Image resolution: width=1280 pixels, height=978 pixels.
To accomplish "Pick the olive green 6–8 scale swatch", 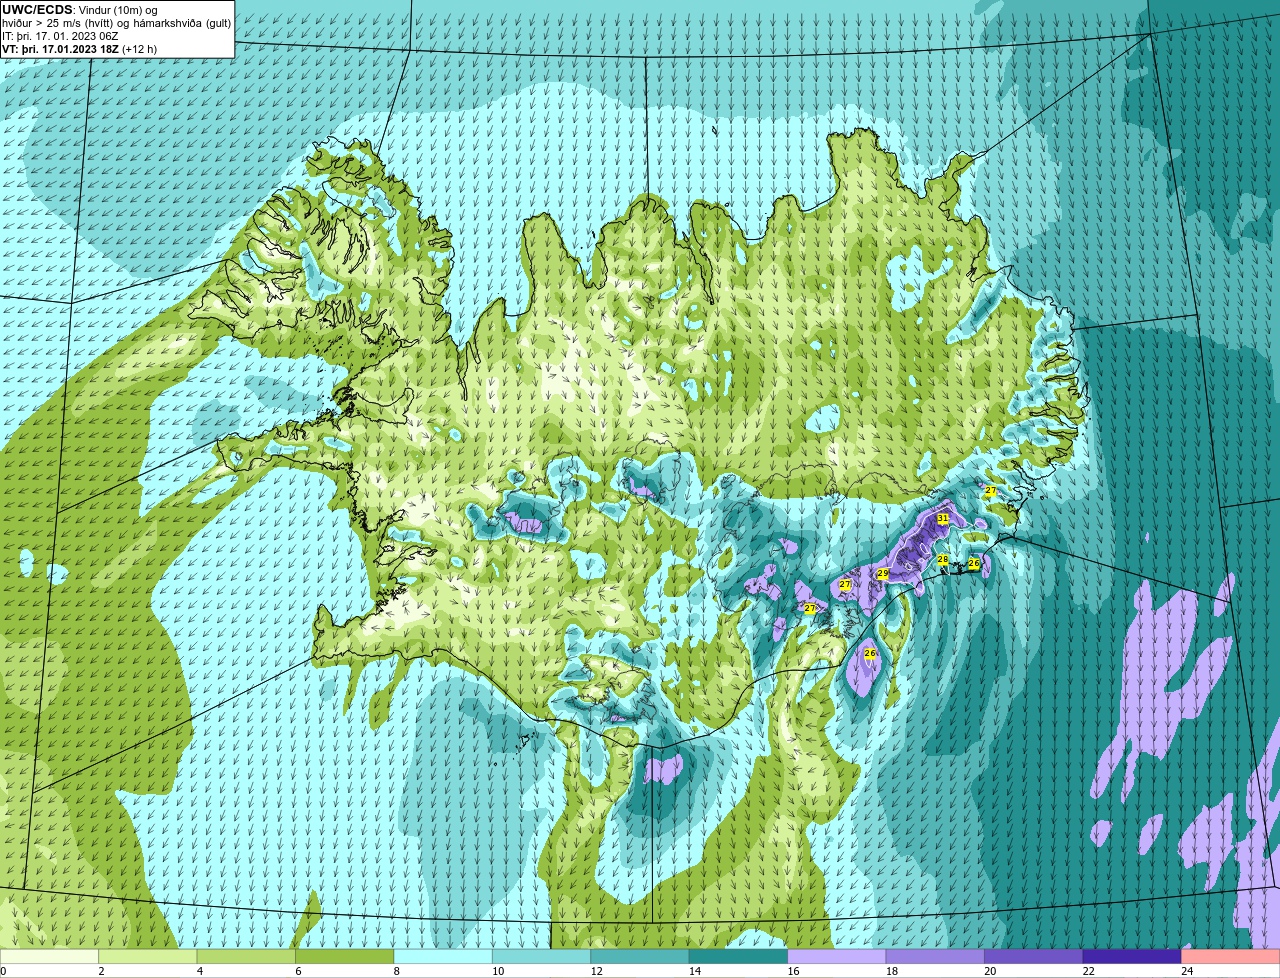I will pos(345,957).
